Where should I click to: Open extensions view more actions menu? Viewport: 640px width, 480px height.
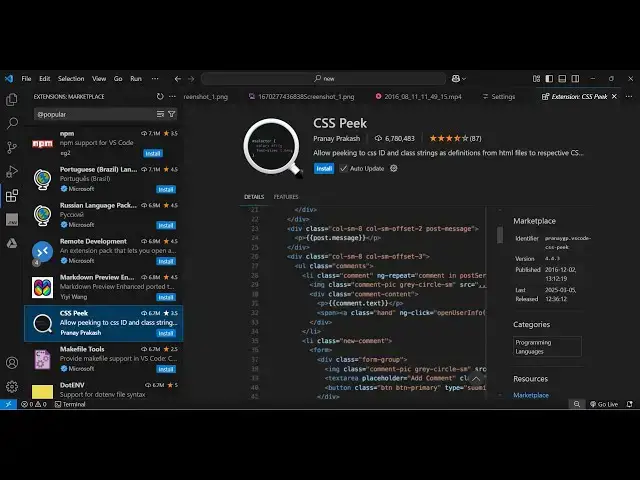coord(172,96)
